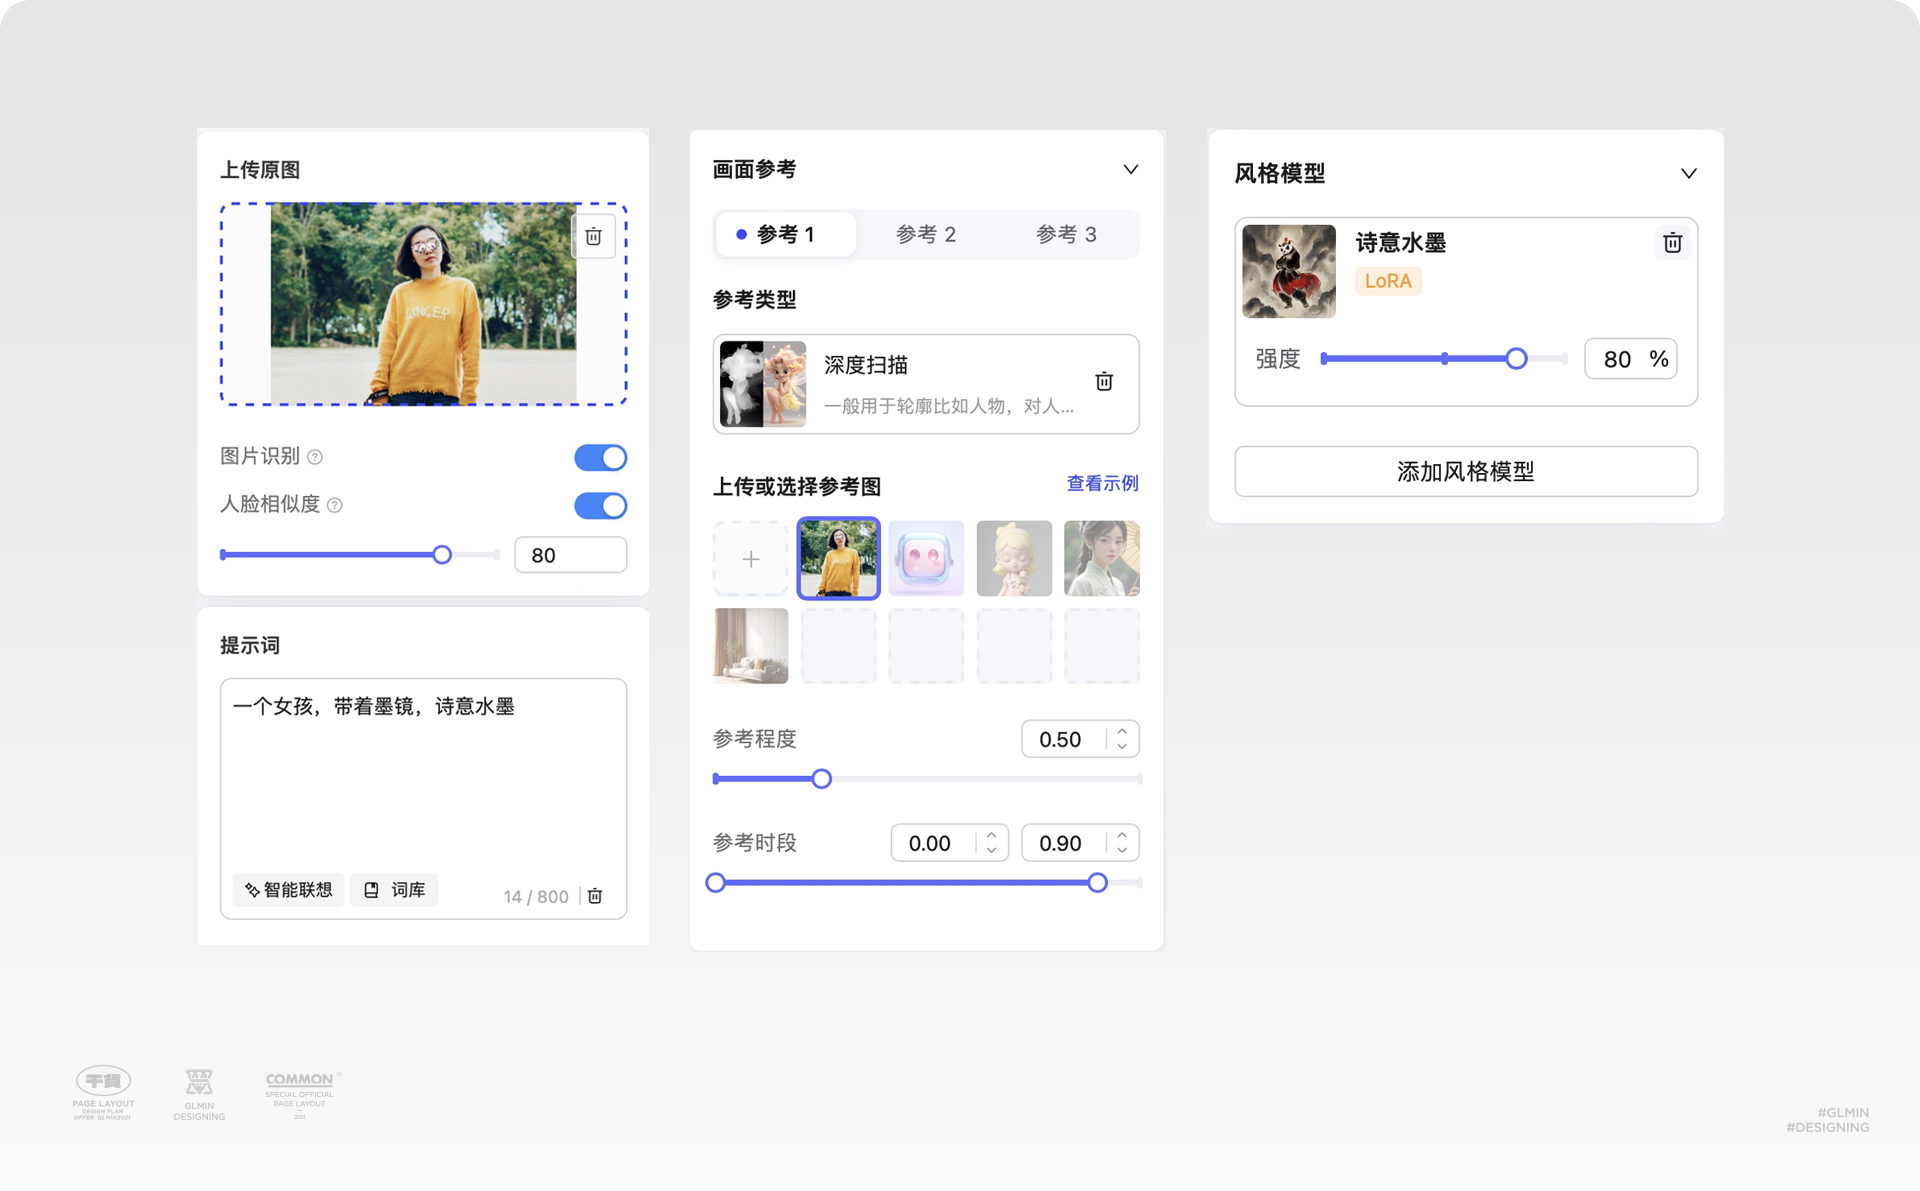Screen dimensions: 1920x1191
Task: Delete the uploaded original image
Action: click(593, 237)
